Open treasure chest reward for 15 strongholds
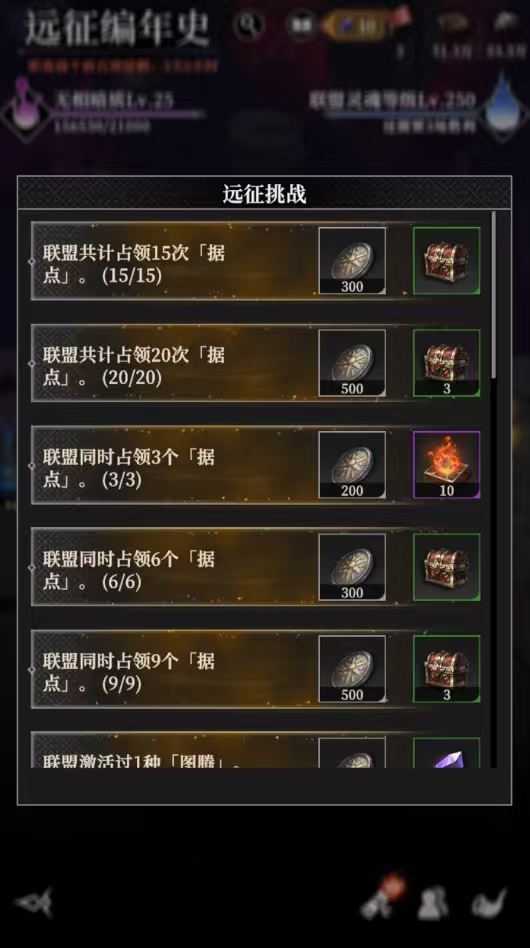The height and width of the screenshot is (948, 530). [447, 261]
